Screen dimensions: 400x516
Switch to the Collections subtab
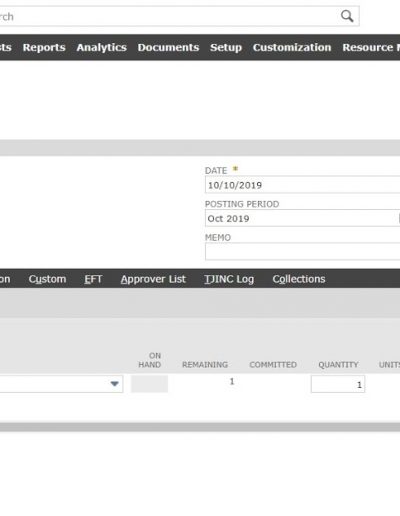click(299, 279)
